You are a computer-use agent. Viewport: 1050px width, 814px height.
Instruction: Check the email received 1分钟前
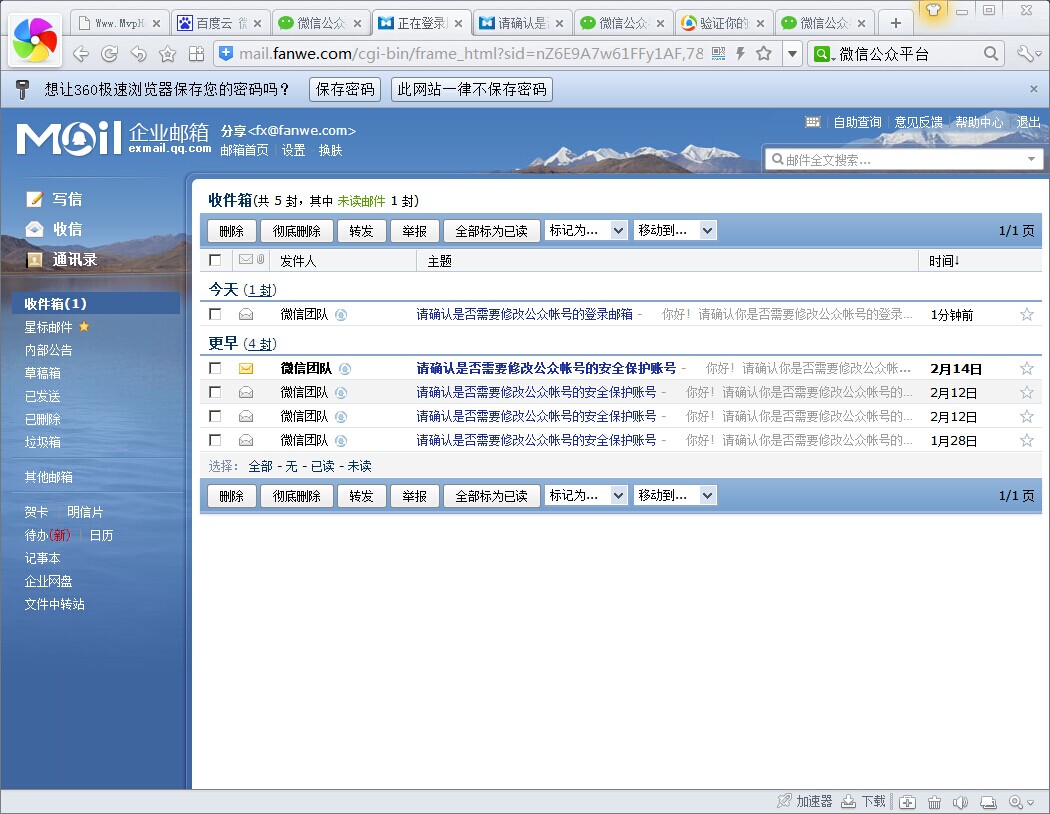215,314
